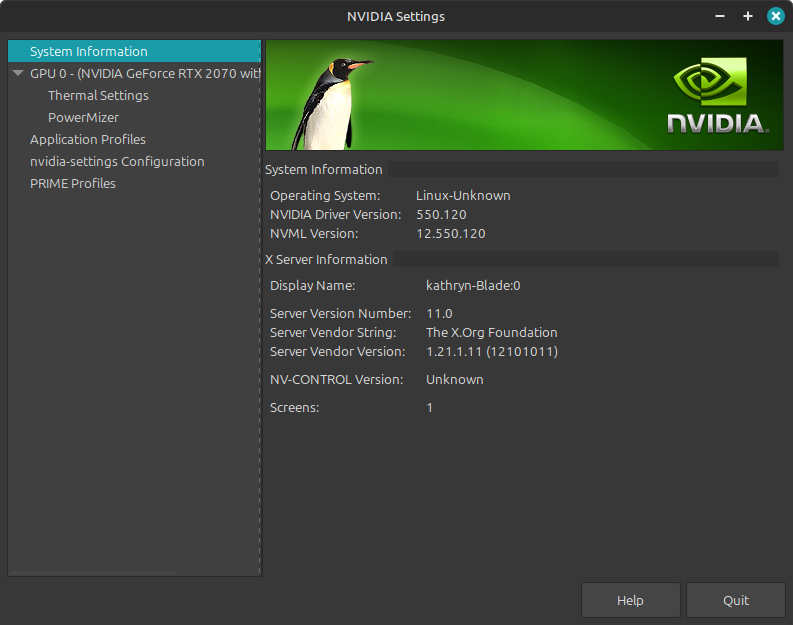Click vendor version 1.21.1.11 (12101011)
Viewport: 793px width, 625px height.
click(x=492, y=351)
